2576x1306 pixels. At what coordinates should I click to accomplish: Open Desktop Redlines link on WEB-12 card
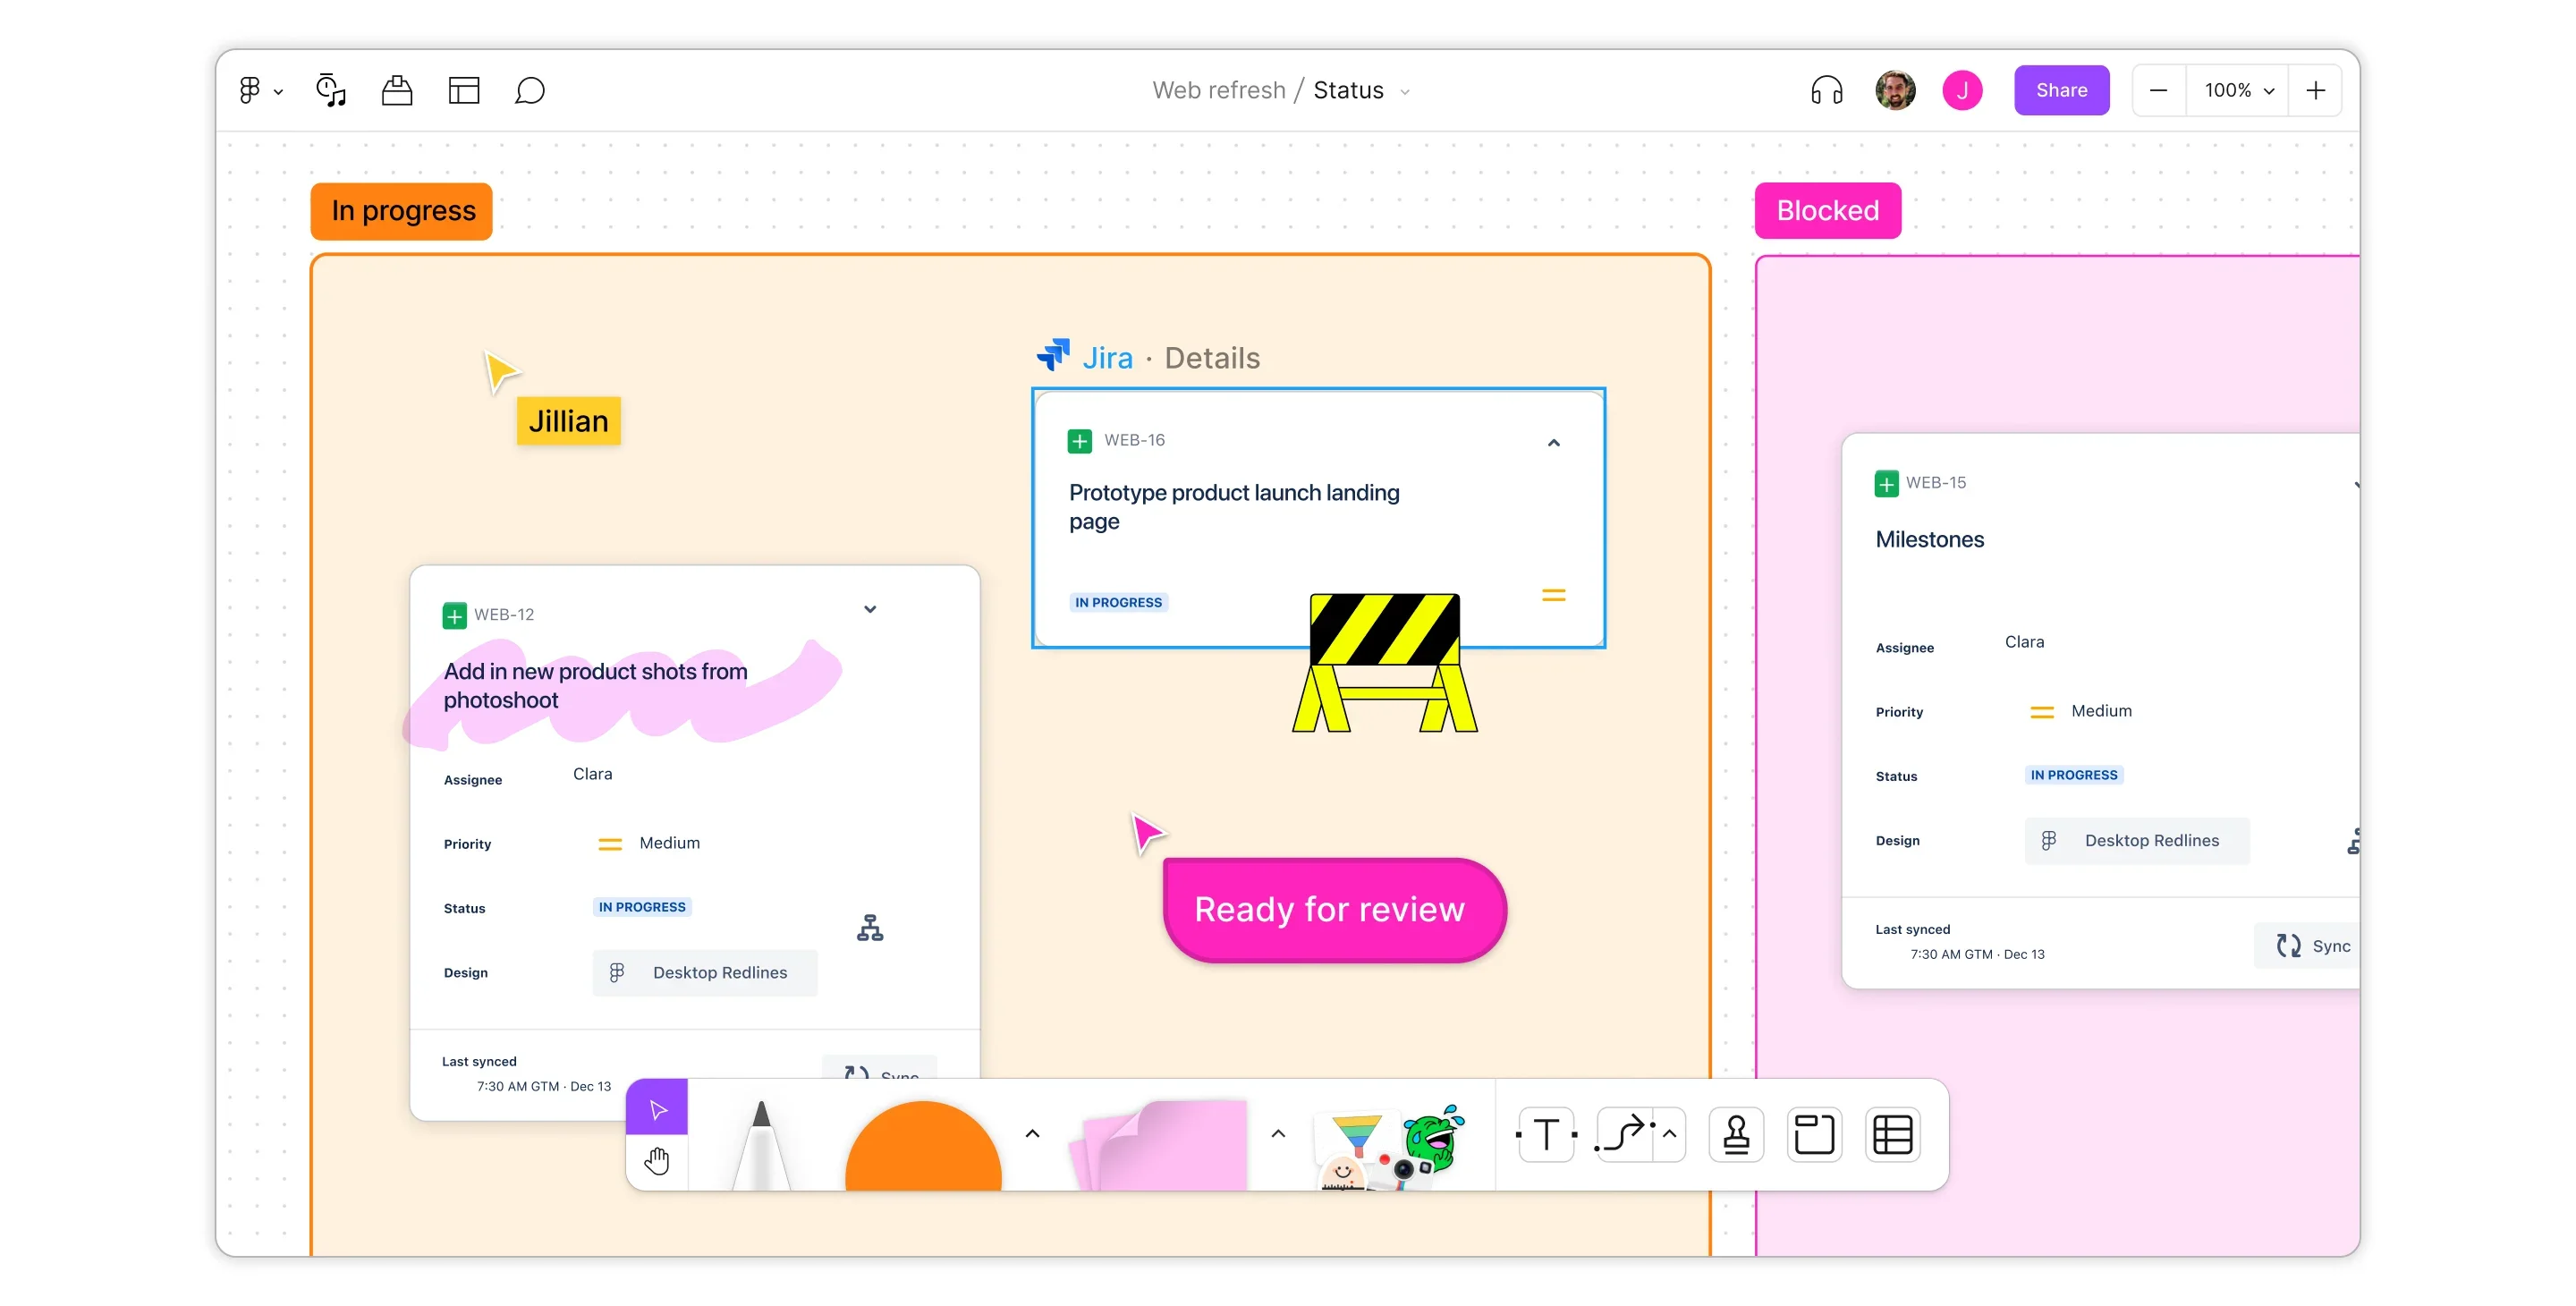point(705,972)
